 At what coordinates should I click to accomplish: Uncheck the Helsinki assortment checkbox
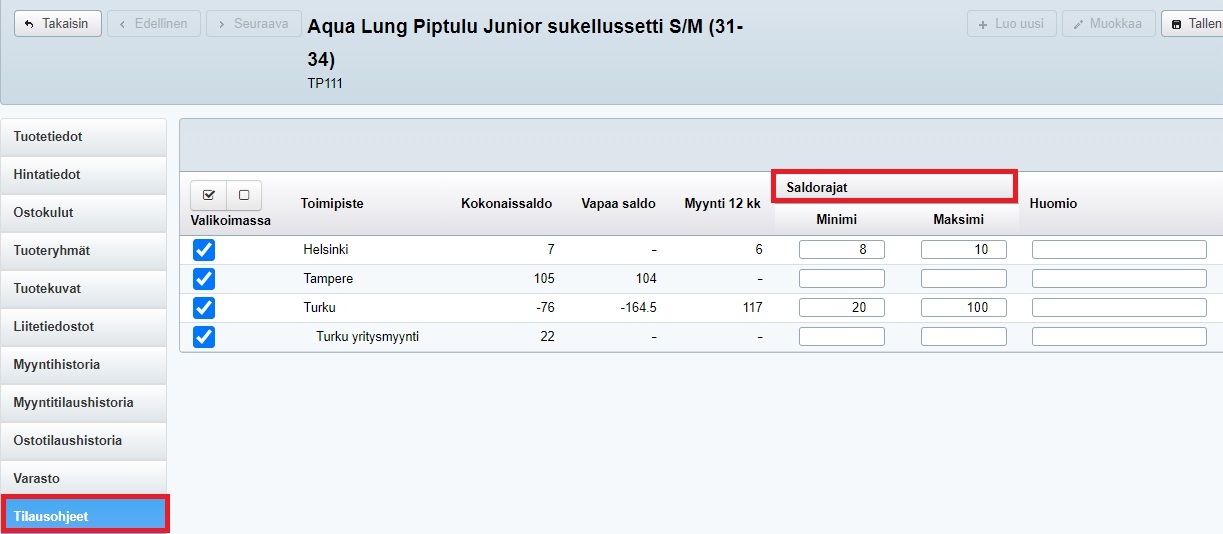click(x=204, y=250)
